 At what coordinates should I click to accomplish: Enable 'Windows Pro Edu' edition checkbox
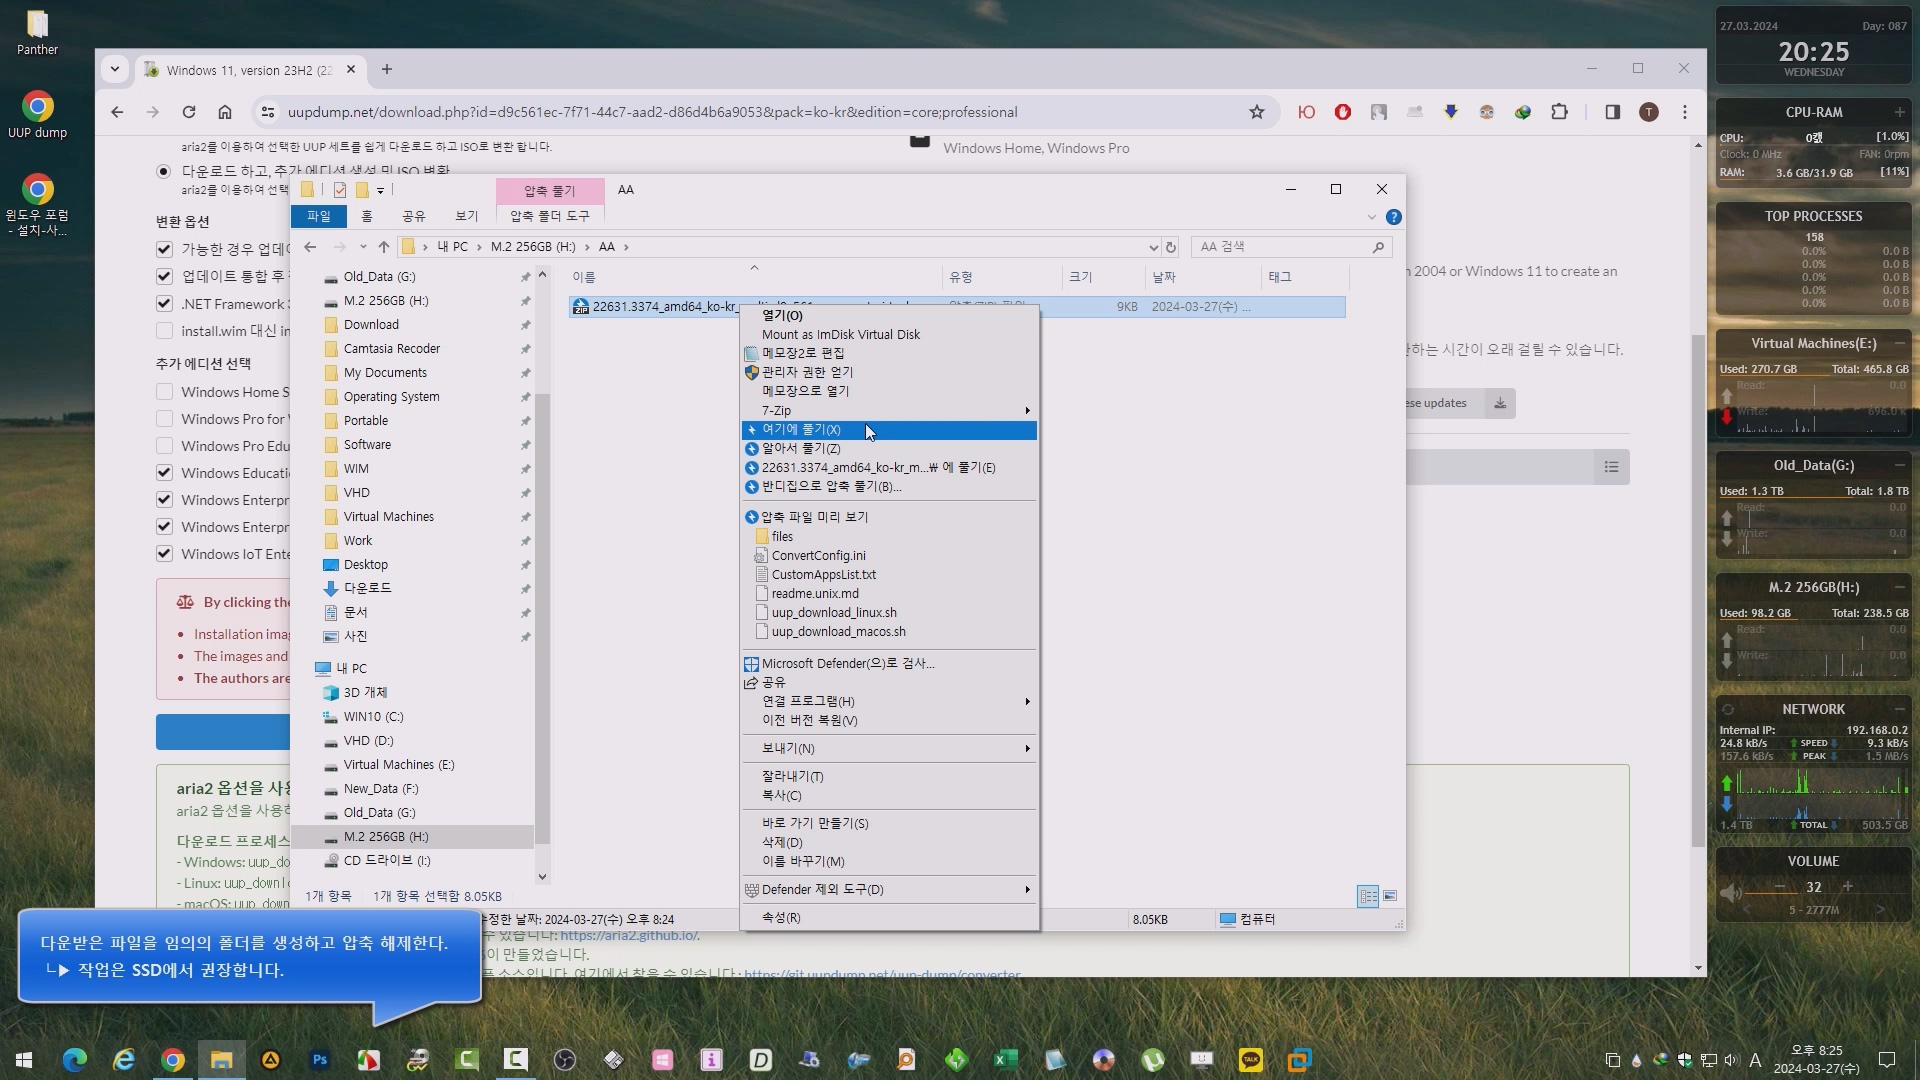point(165,446)
